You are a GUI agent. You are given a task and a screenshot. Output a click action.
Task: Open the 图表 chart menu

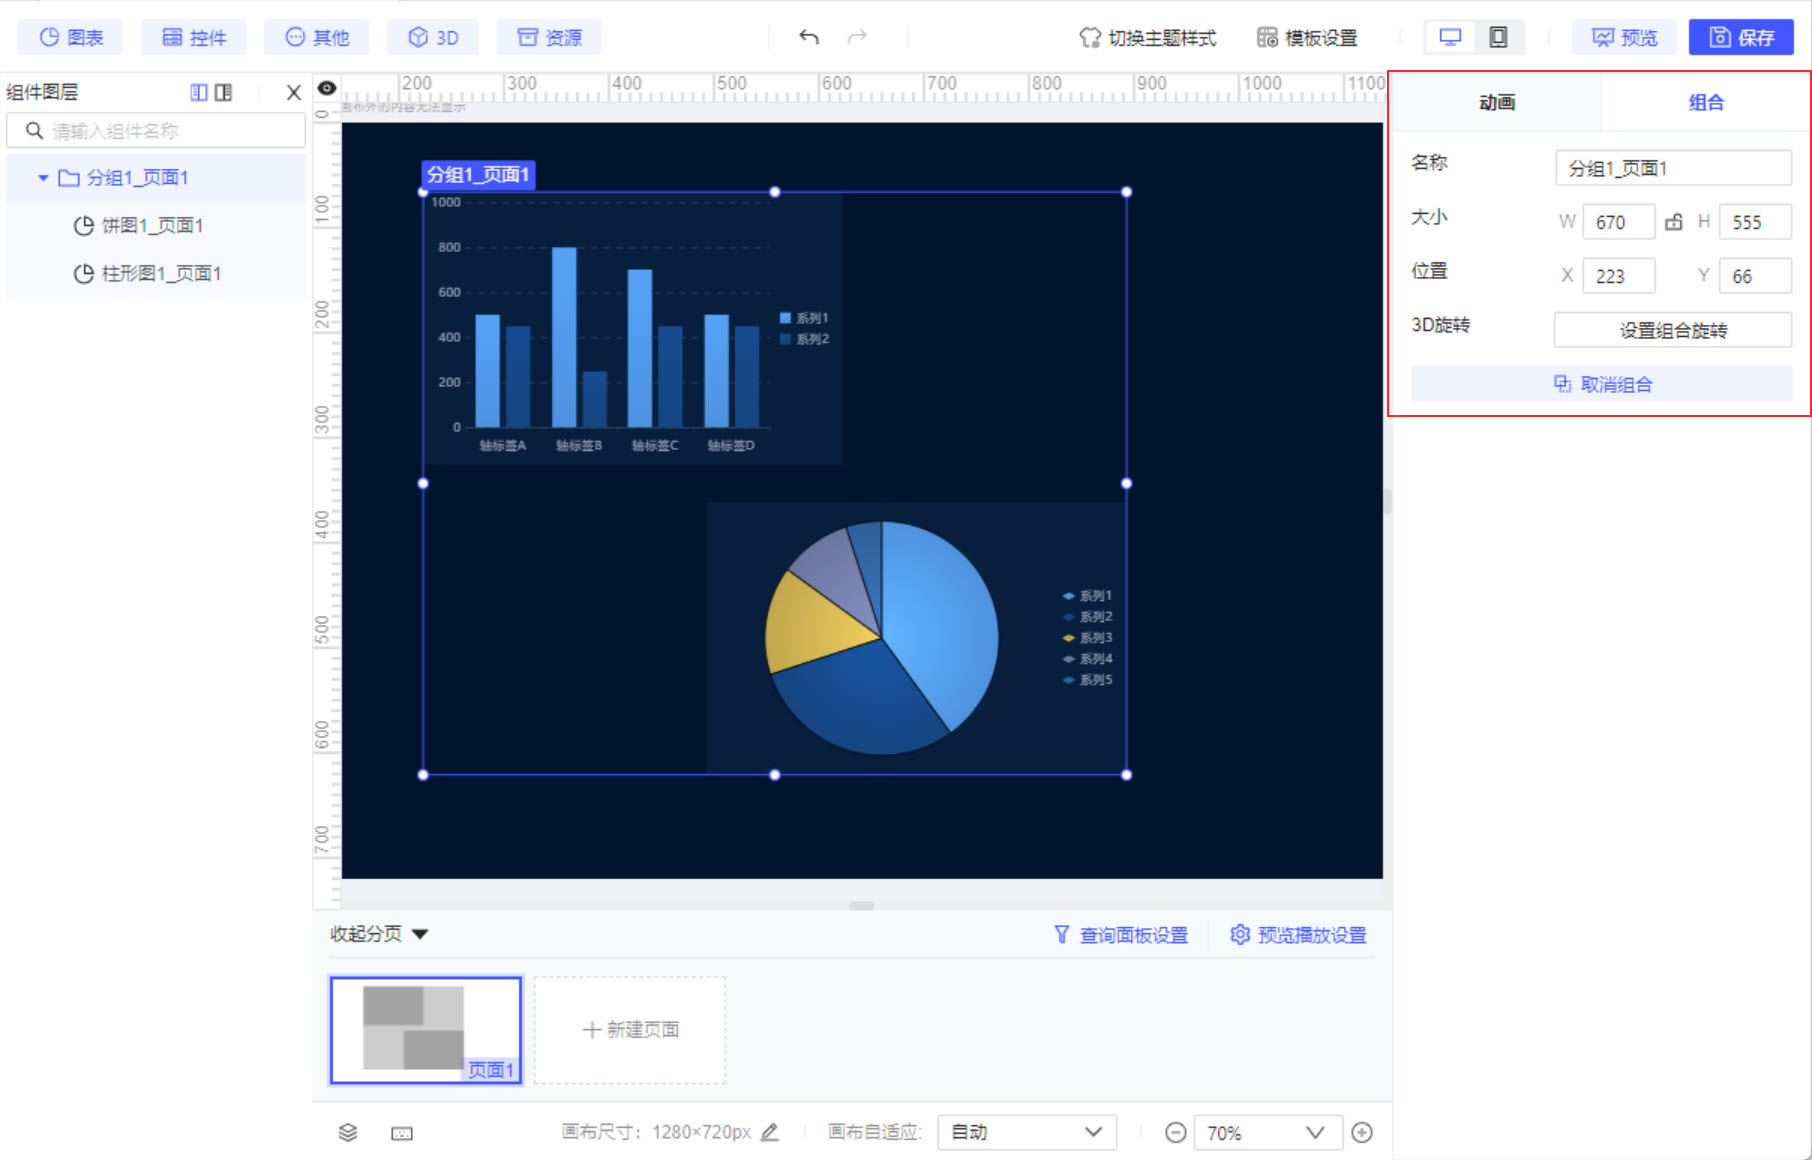(x=71, y=37)
